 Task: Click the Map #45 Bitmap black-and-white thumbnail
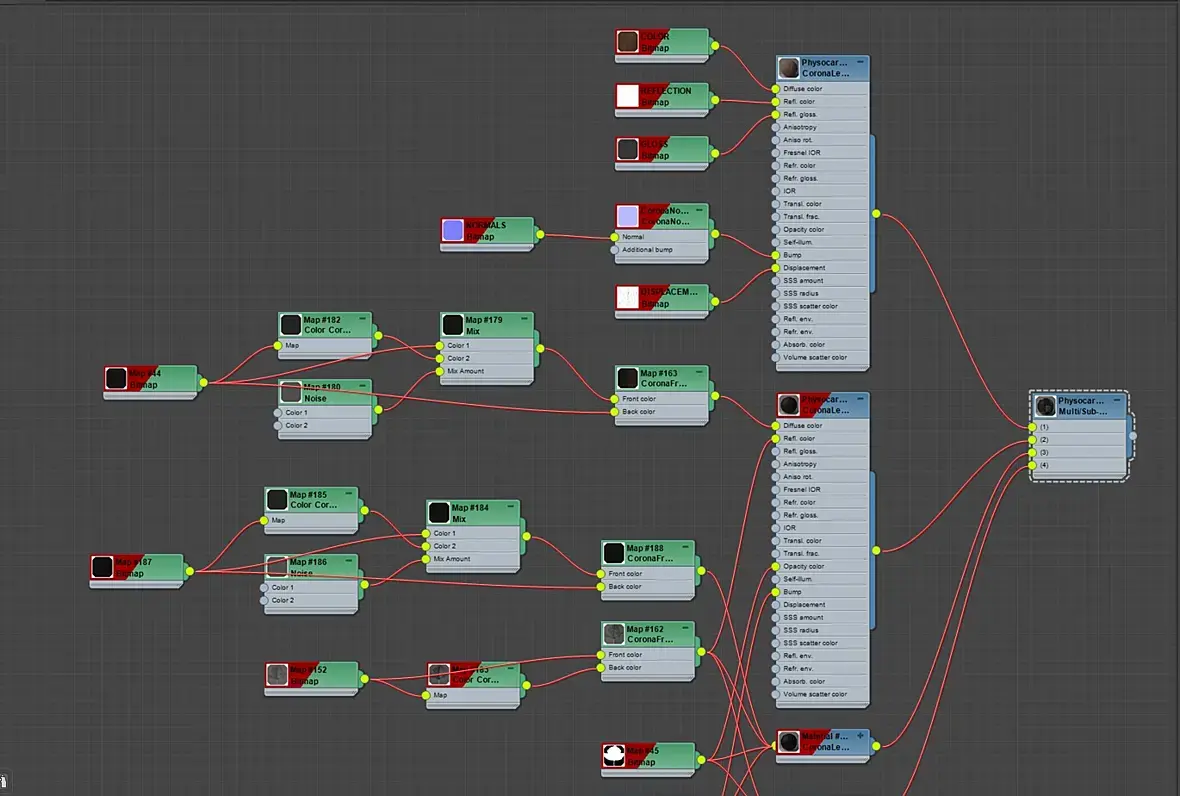614,755
